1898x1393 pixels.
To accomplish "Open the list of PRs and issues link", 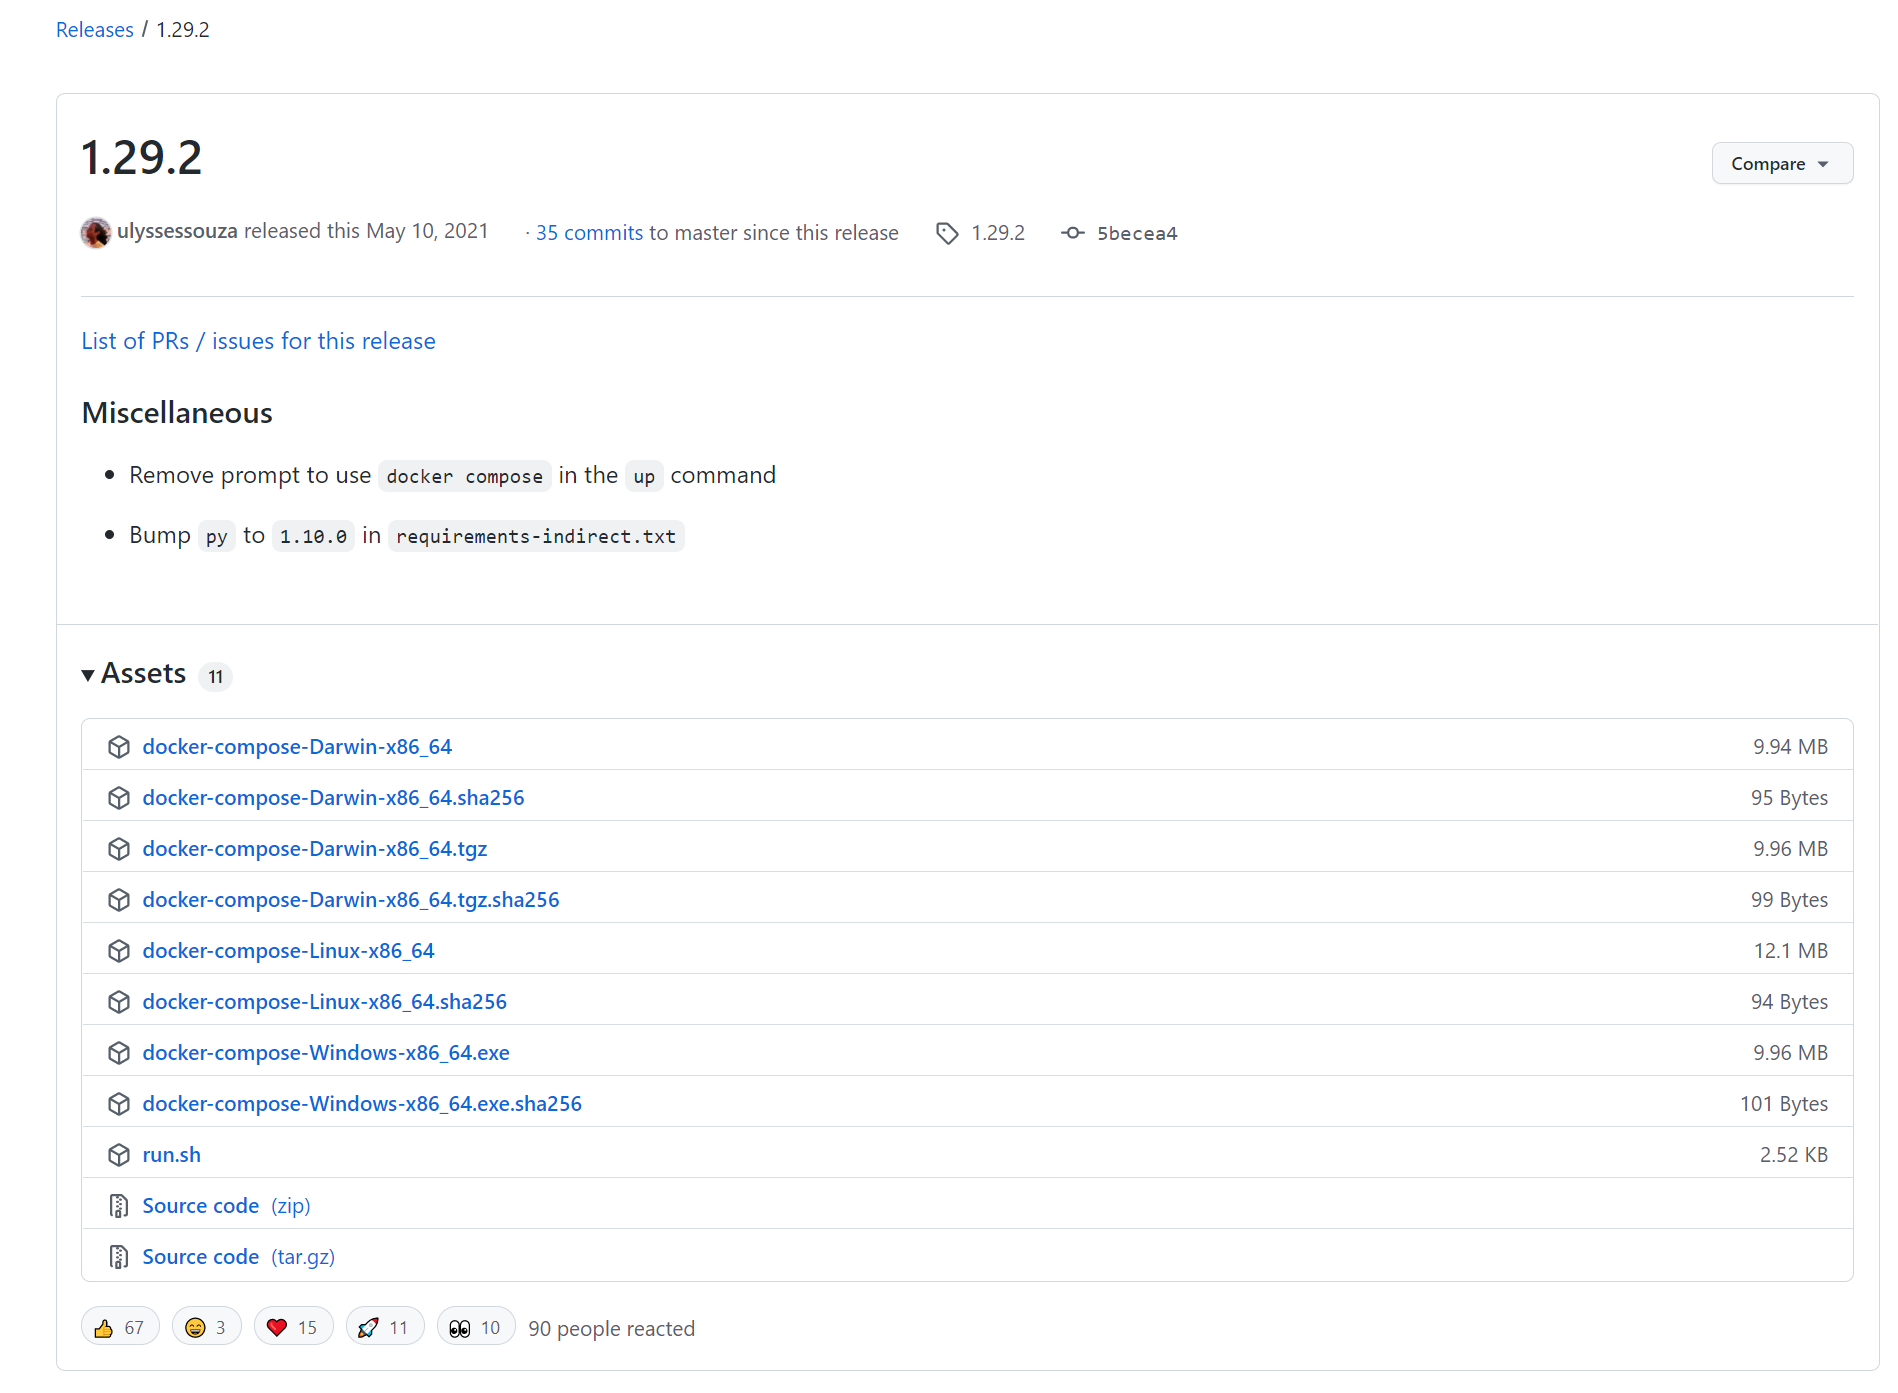I will 258,341.
